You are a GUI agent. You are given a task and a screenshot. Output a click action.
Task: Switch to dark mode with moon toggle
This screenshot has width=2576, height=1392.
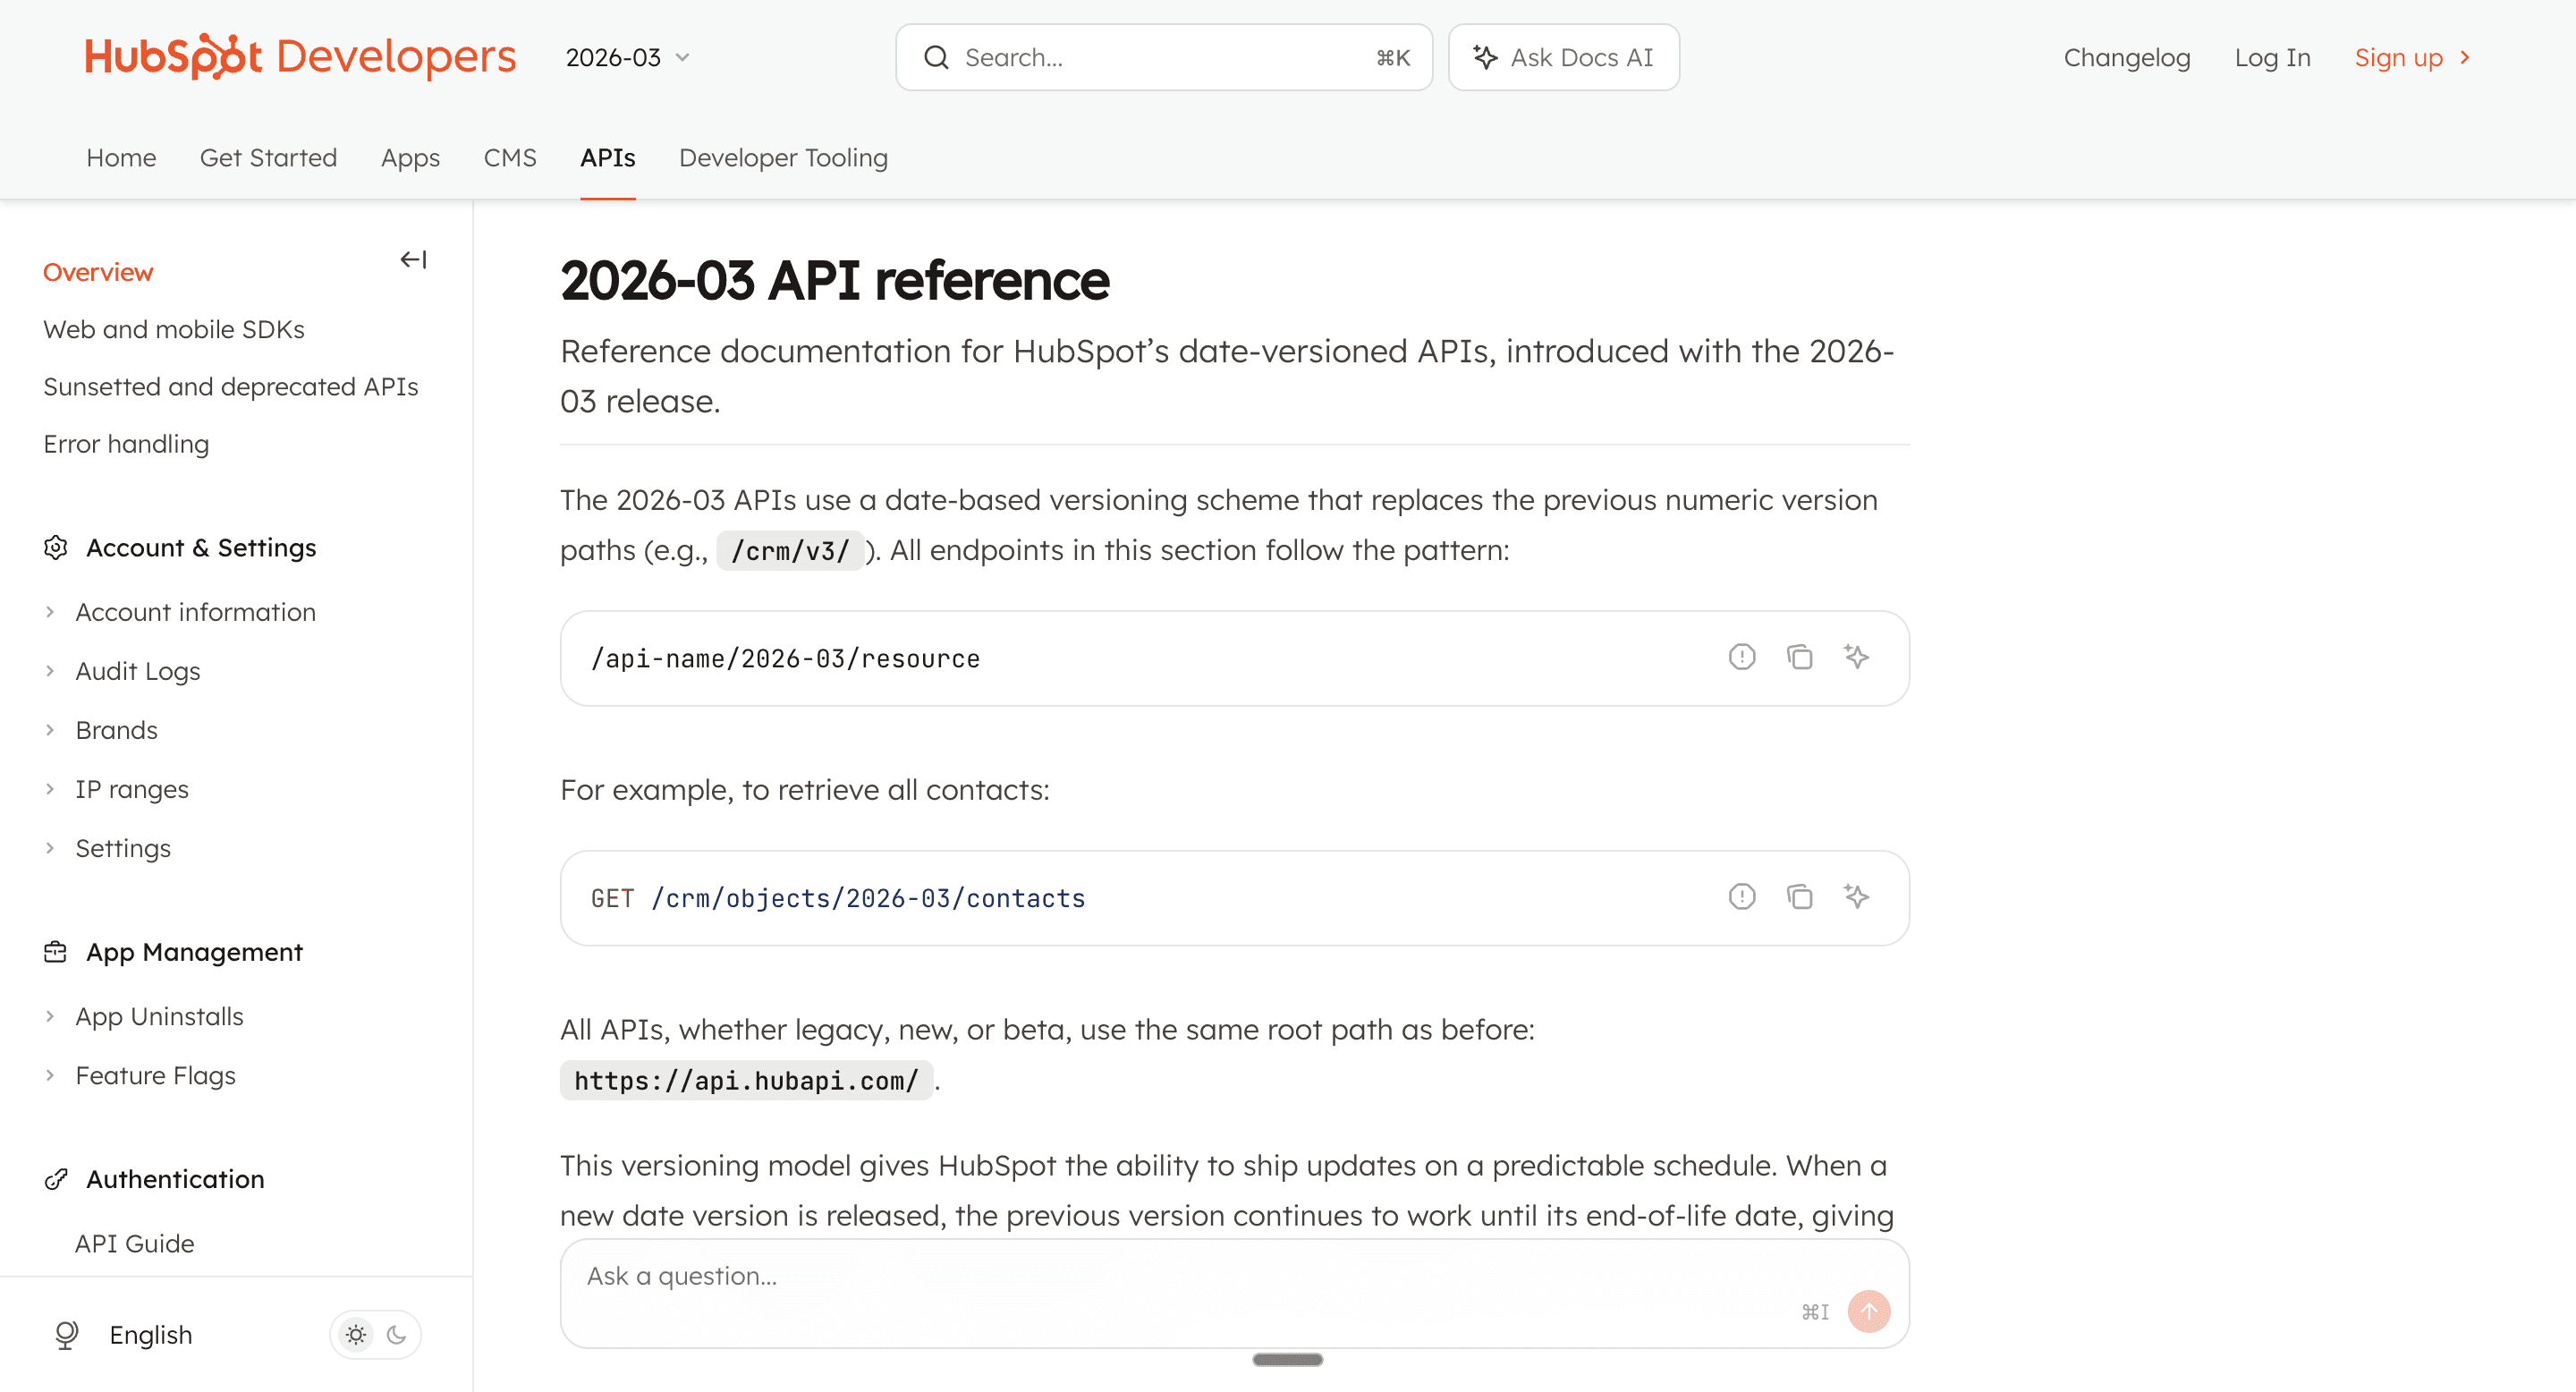pyautogui.click(x=397, y=1335)
